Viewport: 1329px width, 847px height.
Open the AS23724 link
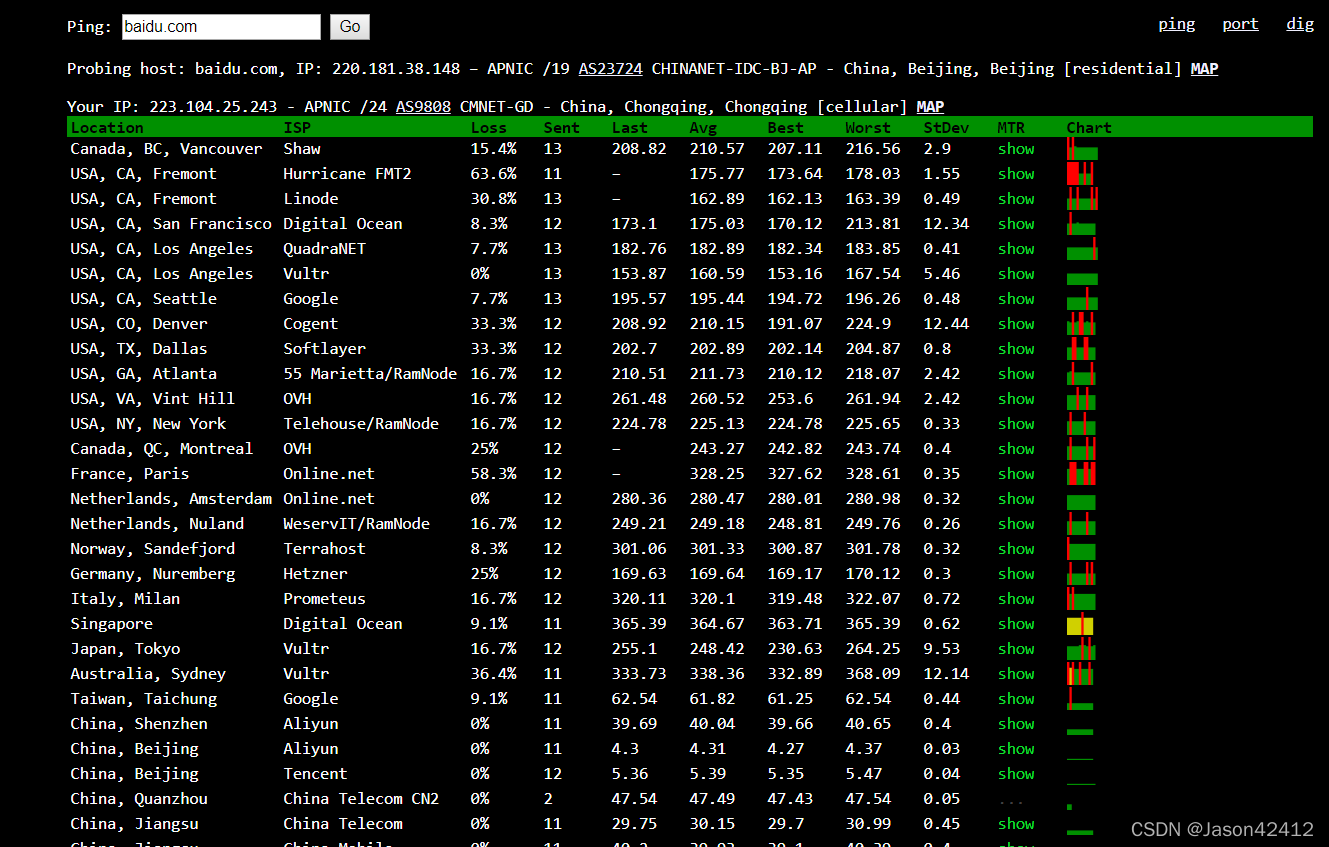coord(610,69)
